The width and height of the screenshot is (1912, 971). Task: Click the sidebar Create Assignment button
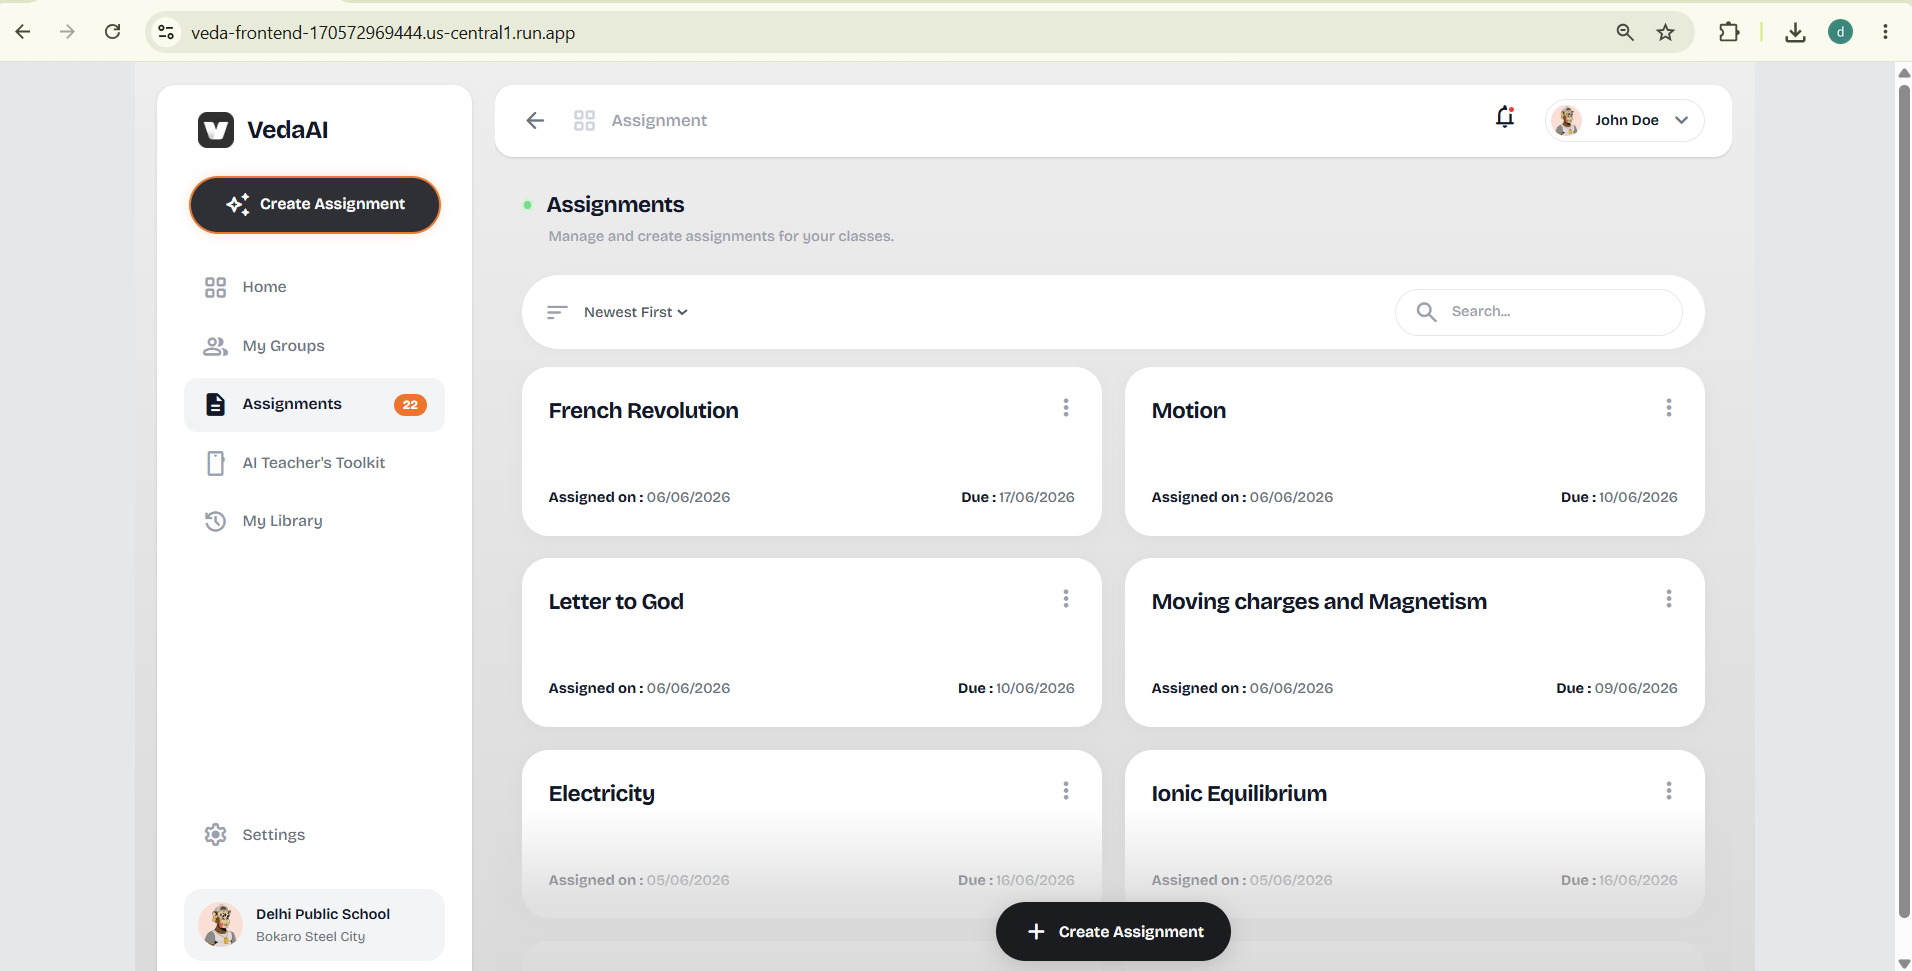coord(315,205)
